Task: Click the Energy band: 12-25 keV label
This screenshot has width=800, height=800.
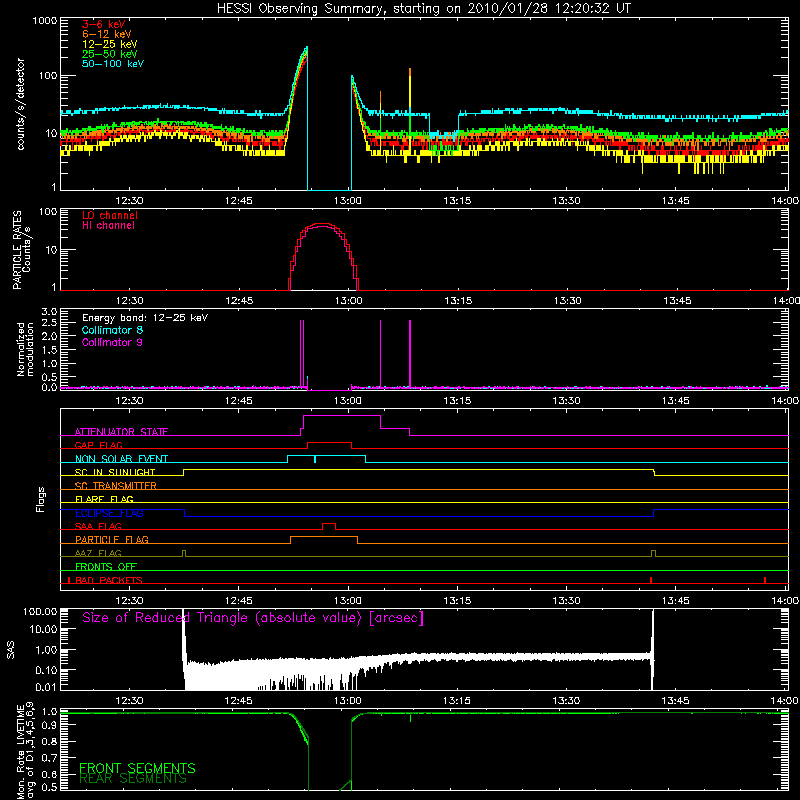Action: click(145, 318)
